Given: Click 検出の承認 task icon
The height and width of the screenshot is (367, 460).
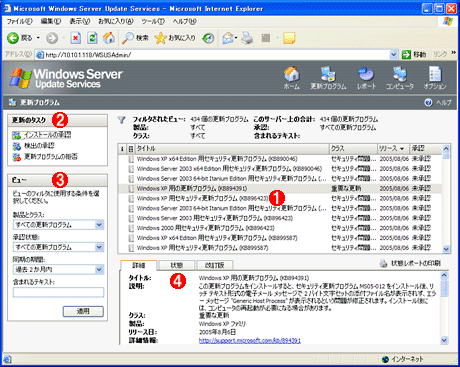Looking at the screenshot, I should click(17, 146).
